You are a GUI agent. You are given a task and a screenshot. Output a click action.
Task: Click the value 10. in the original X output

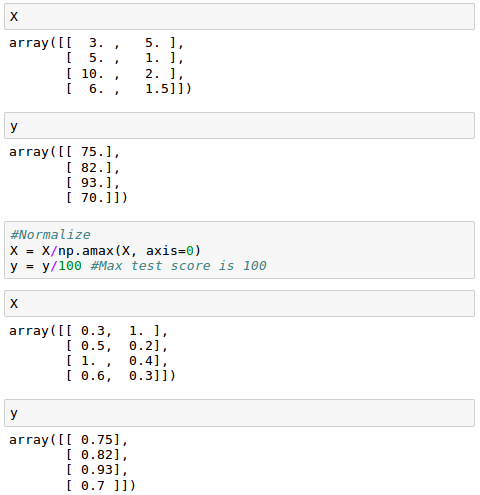[92, 74]
